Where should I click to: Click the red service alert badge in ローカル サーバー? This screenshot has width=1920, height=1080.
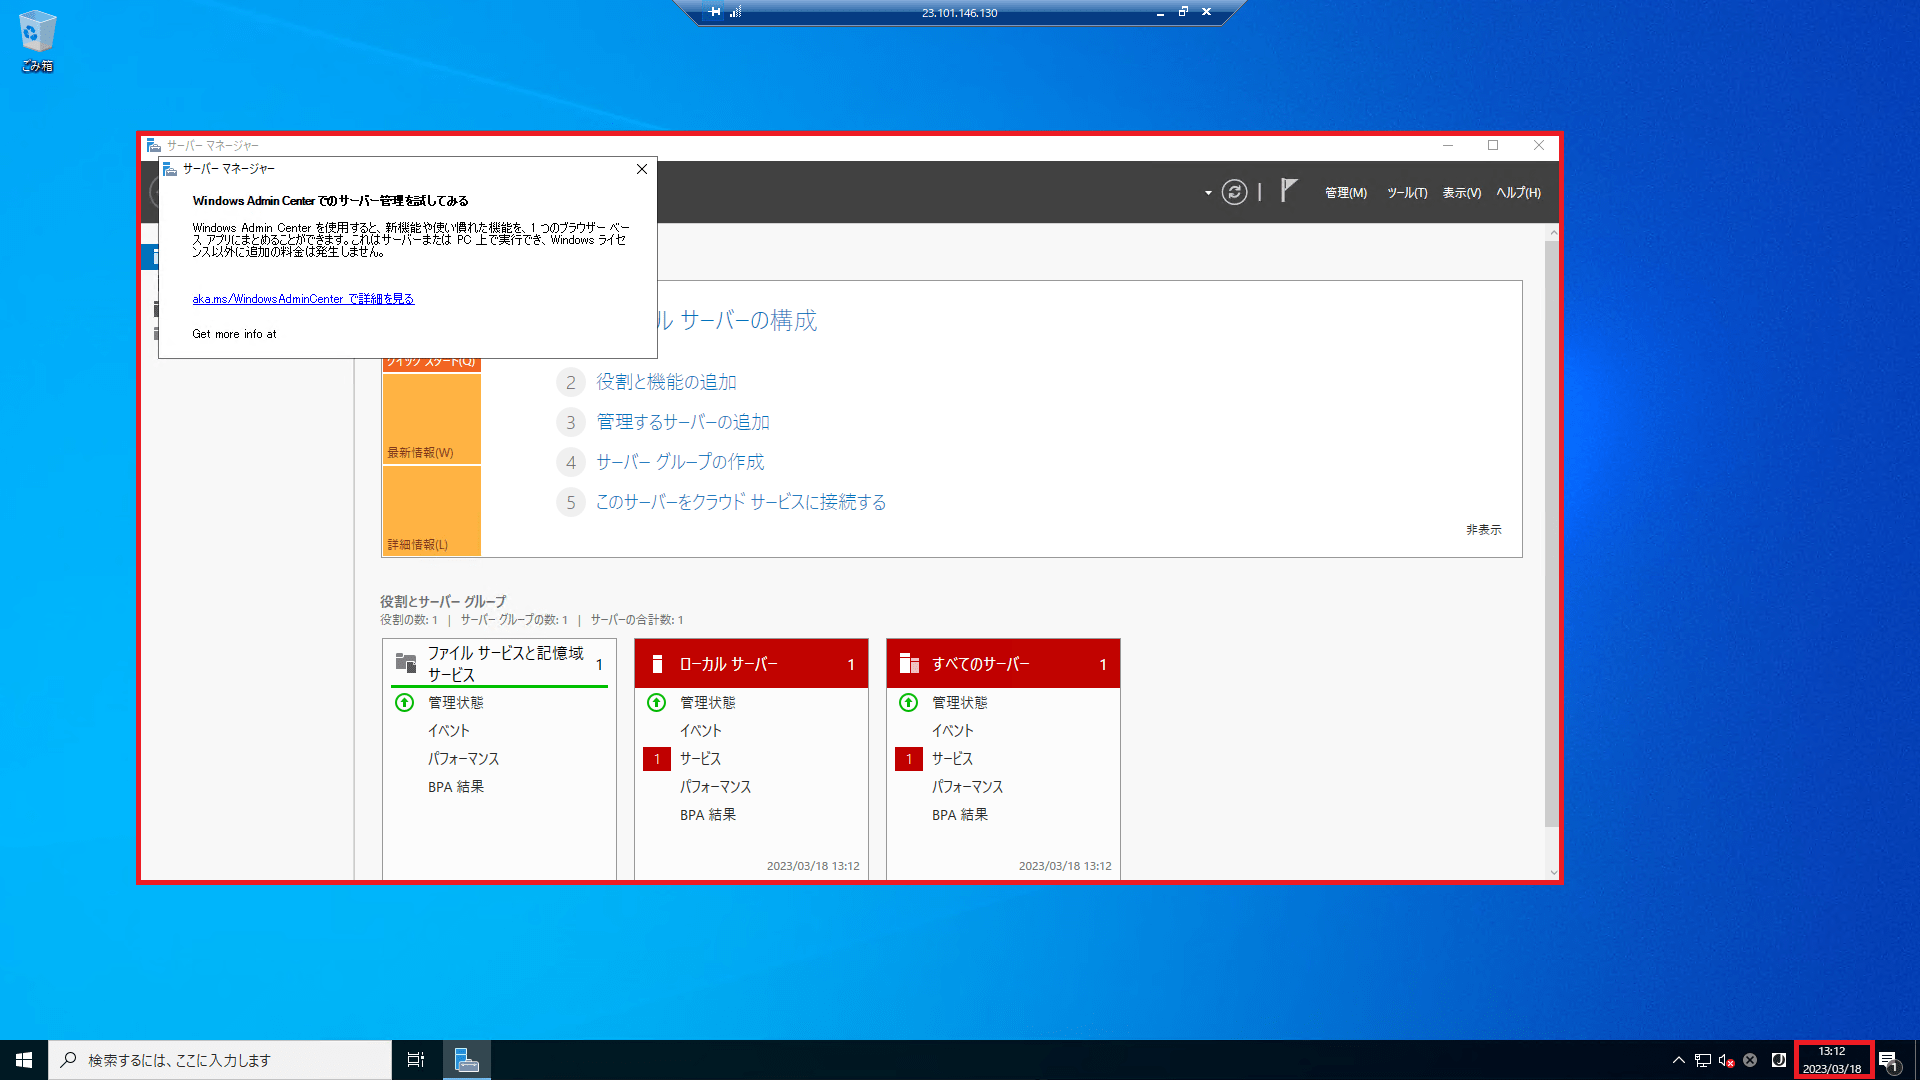click(657, 759)
